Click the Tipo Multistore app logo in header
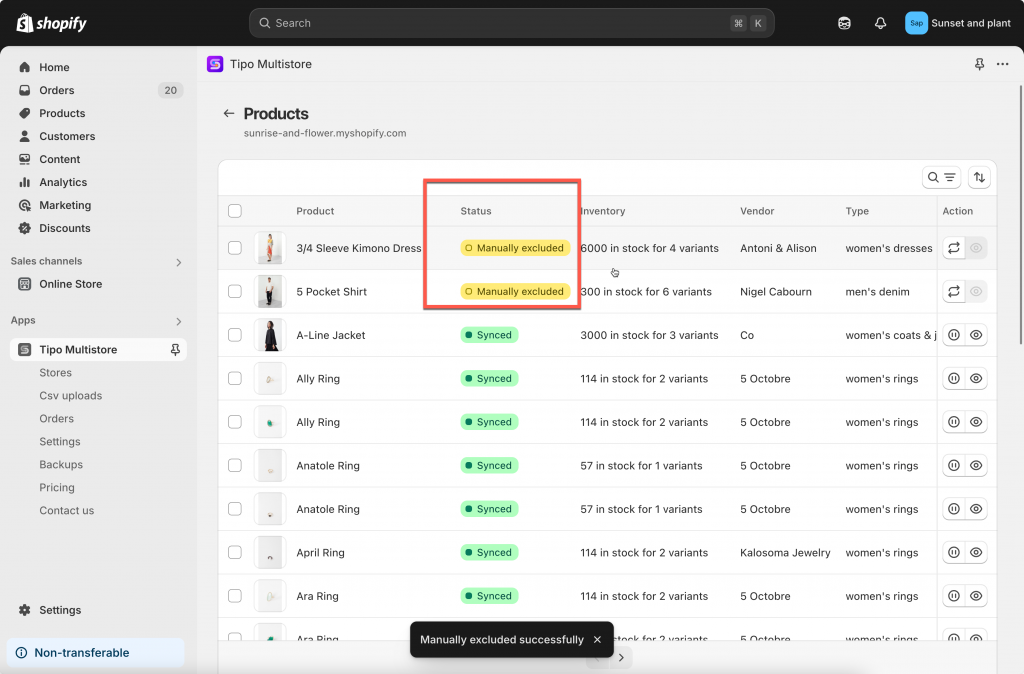Screen dimensions: 1024x674 215,64
